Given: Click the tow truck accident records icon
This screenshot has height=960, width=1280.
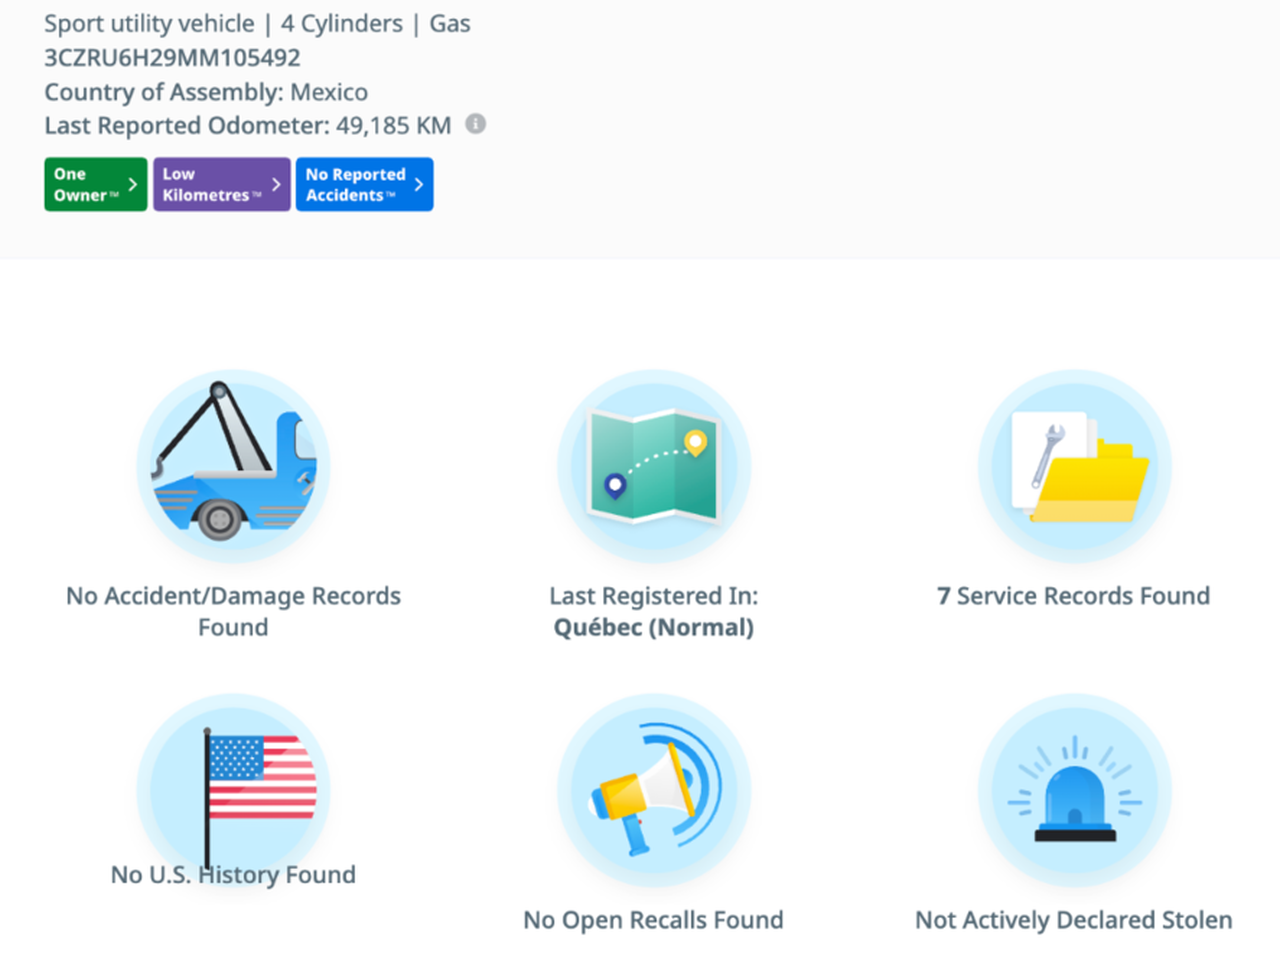Looking at the screenshot, I should tap(233, 466).
